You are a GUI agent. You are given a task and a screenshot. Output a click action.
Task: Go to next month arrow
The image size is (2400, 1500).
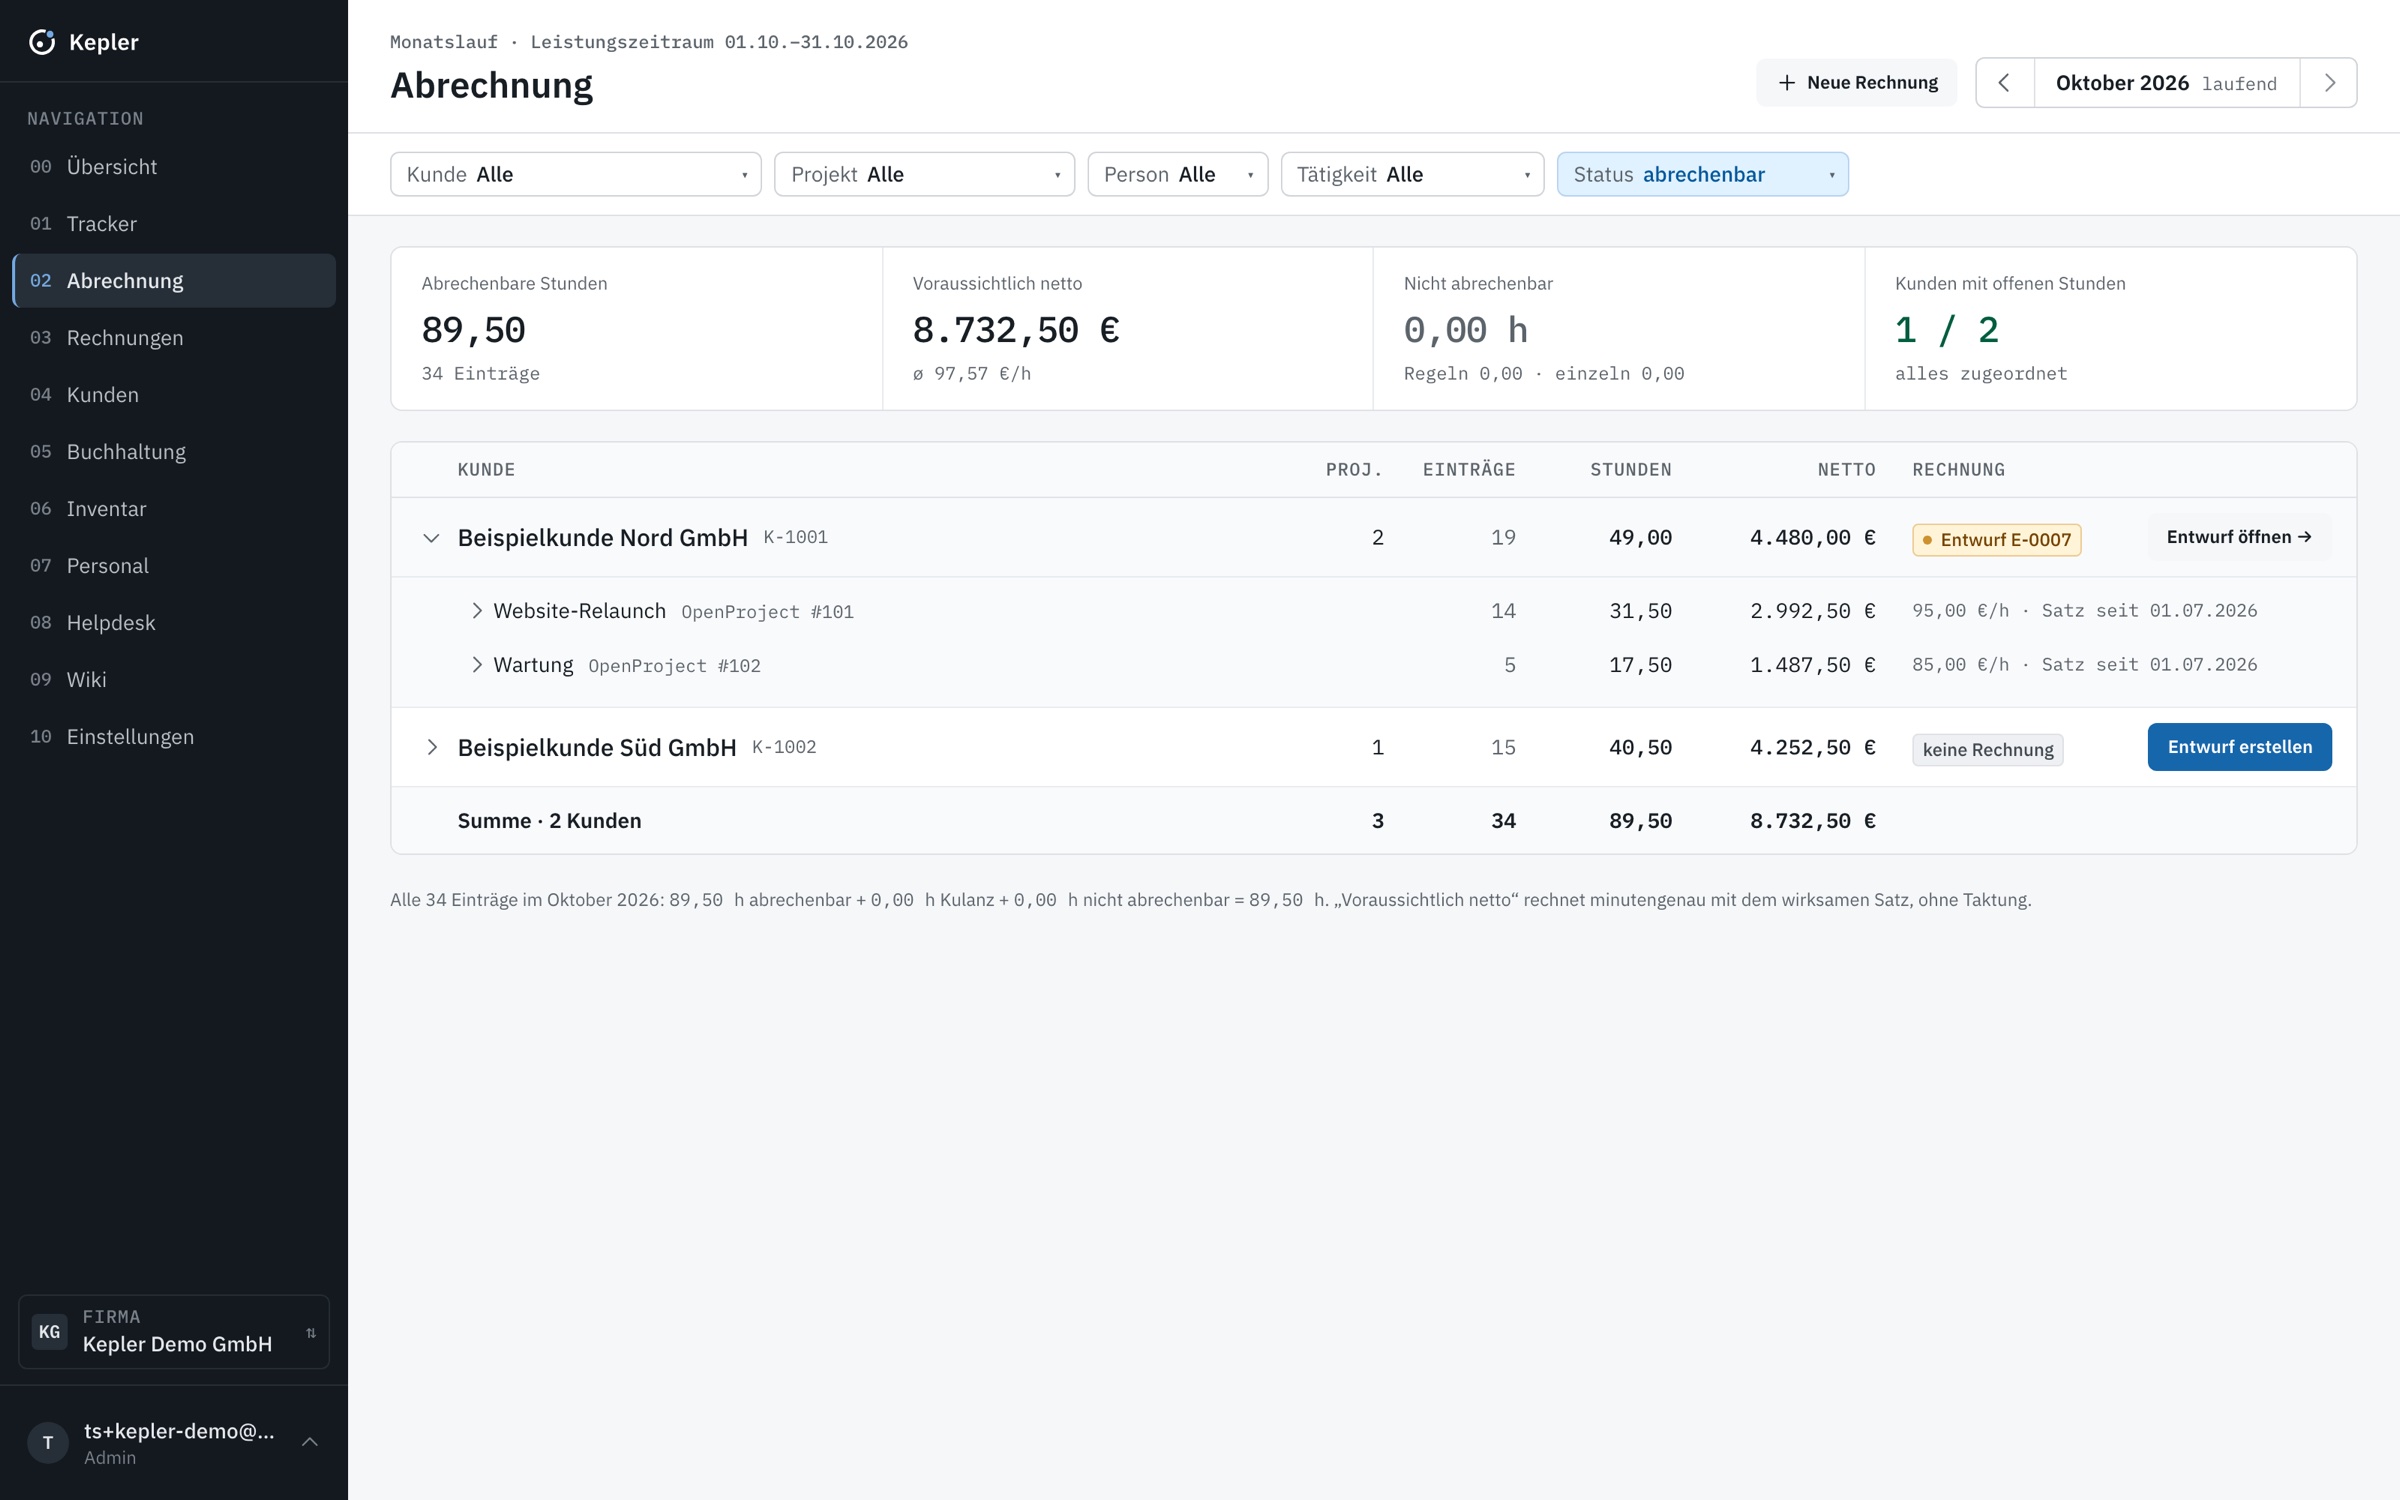[2329, 83]
